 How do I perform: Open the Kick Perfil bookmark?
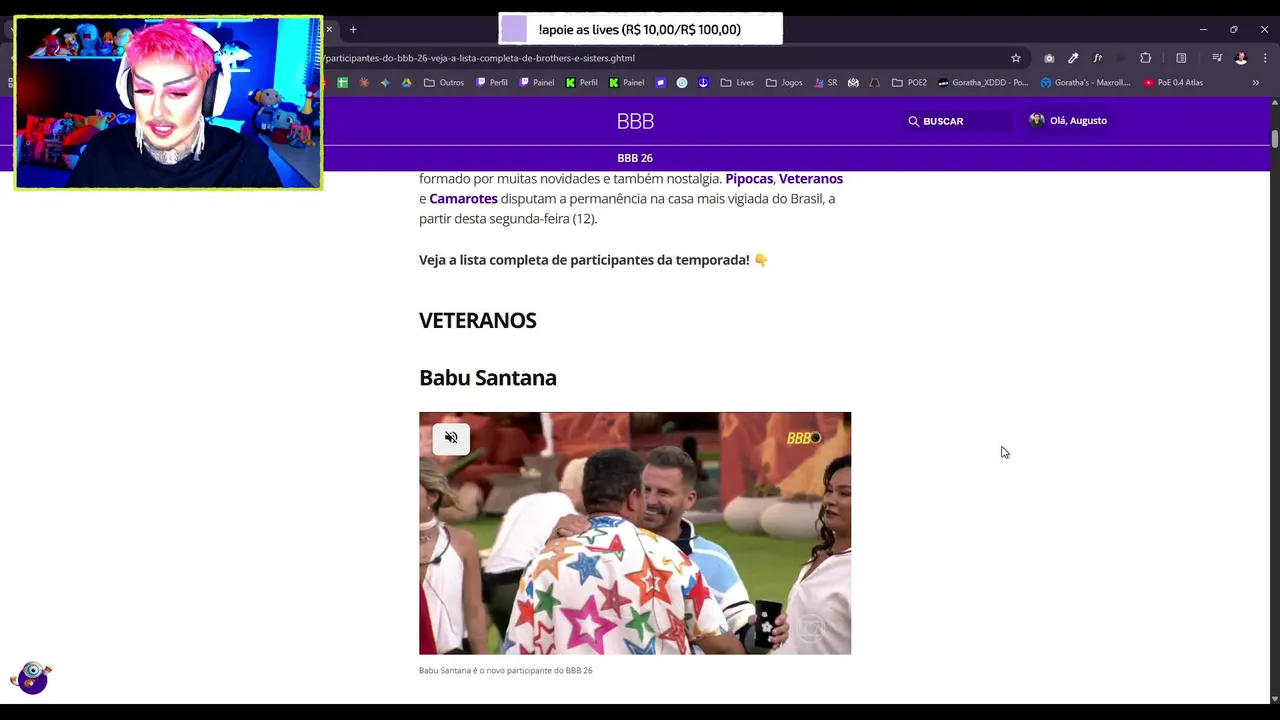coord(581,83)
